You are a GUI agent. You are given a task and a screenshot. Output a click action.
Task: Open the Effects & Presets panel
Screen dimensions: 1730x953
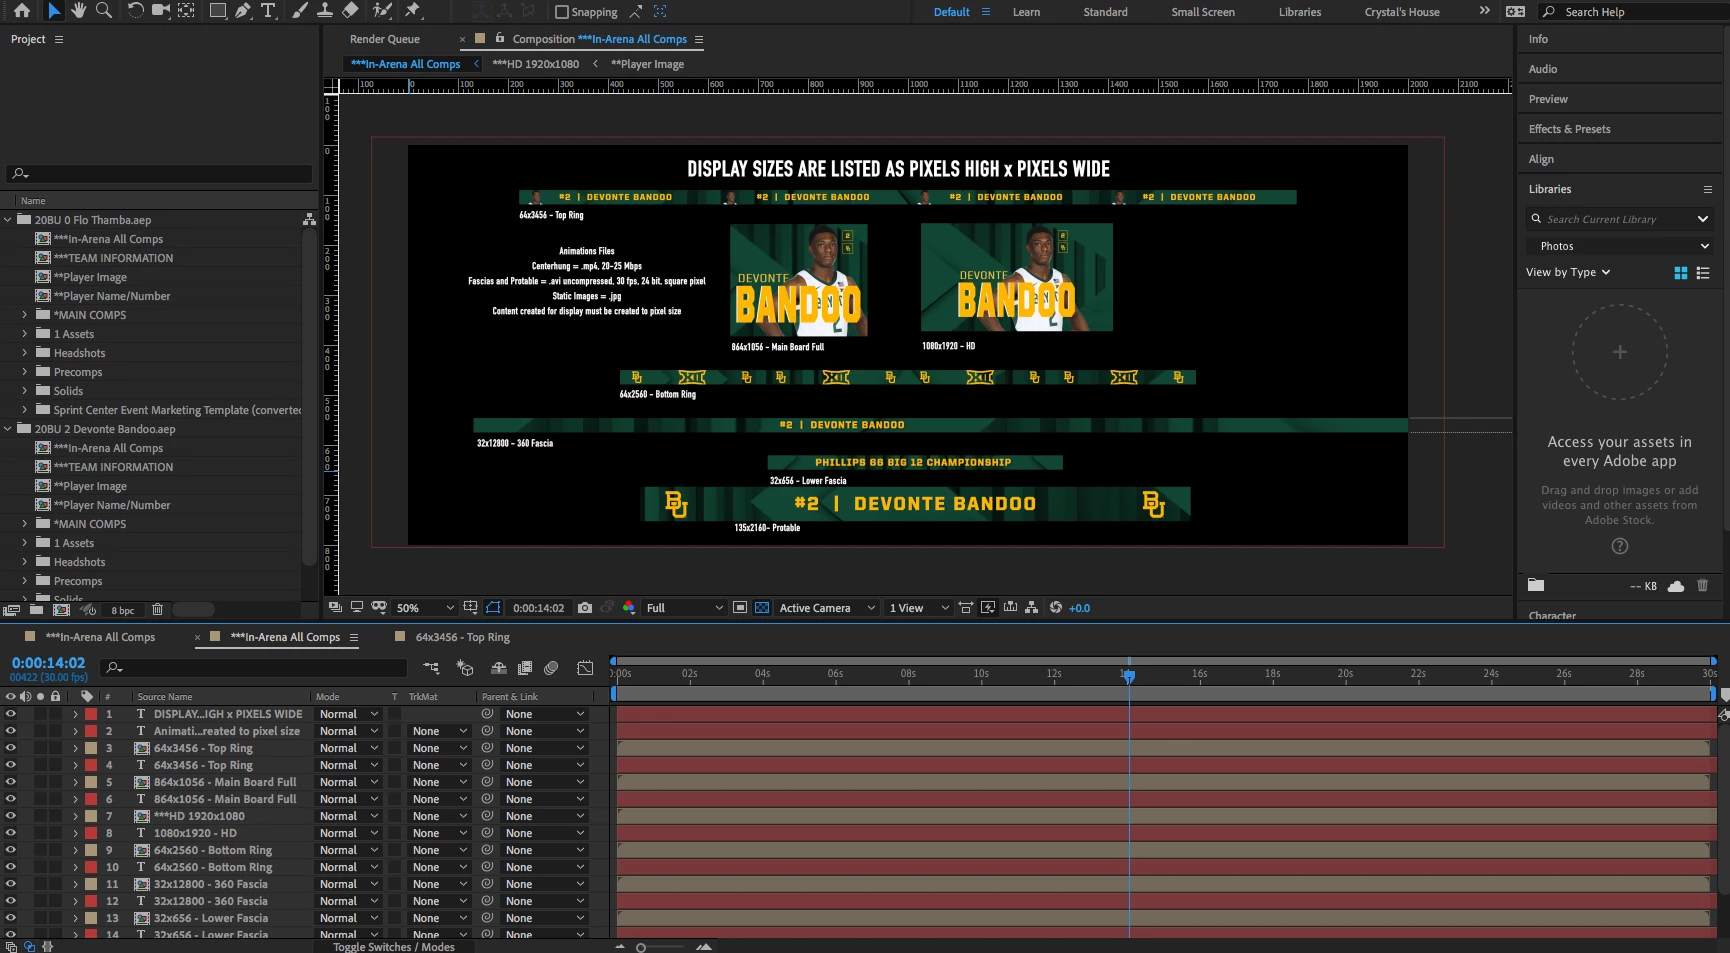pos(1569,129)
